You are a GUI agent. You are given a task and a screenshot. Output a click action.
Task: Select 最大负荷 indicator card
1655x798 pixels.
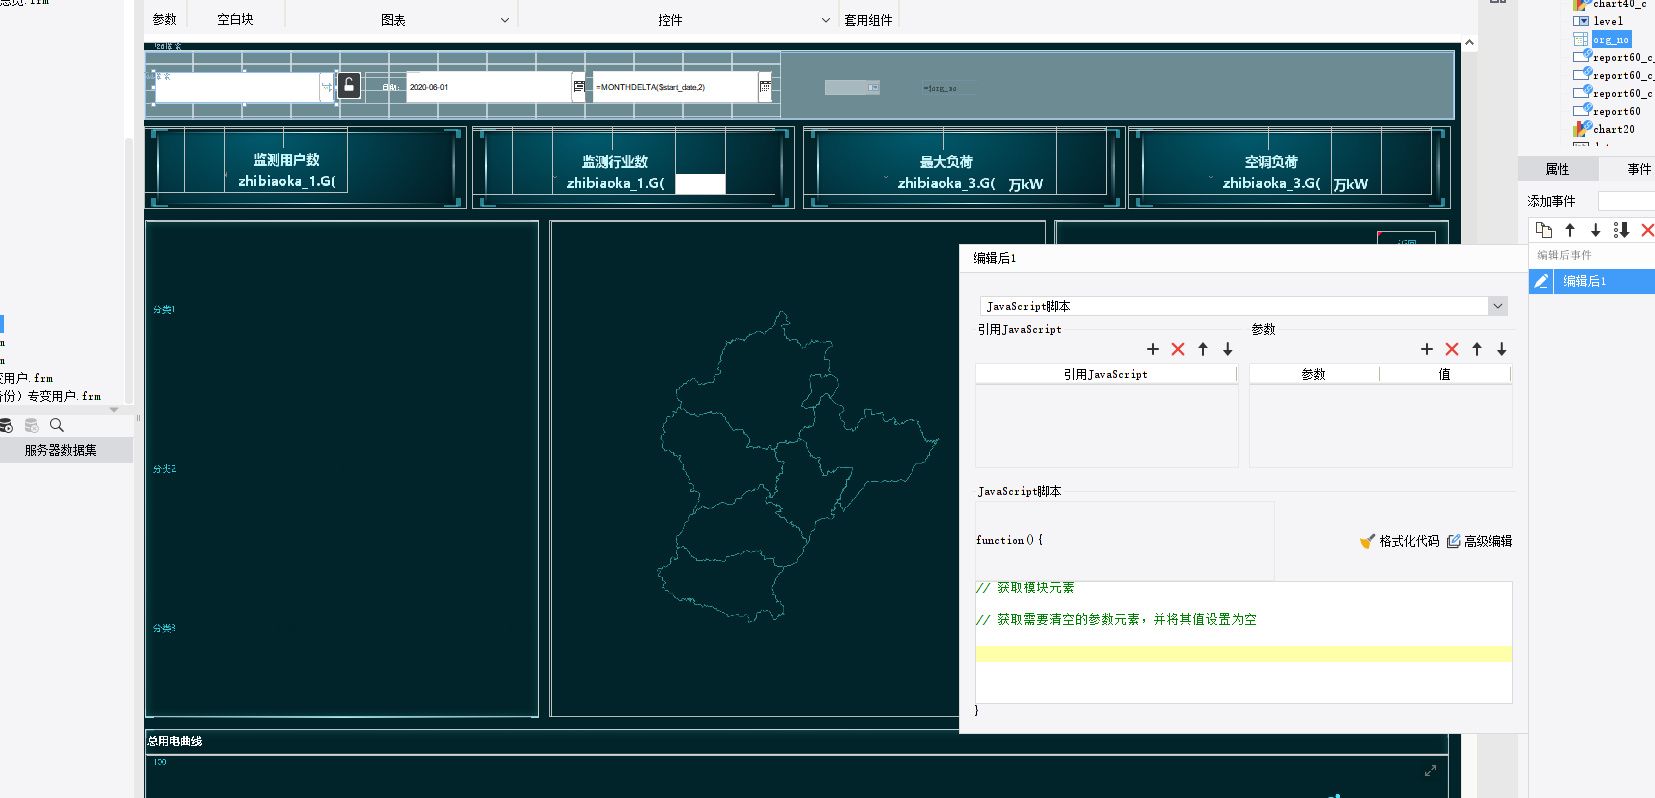pos(964,167)
